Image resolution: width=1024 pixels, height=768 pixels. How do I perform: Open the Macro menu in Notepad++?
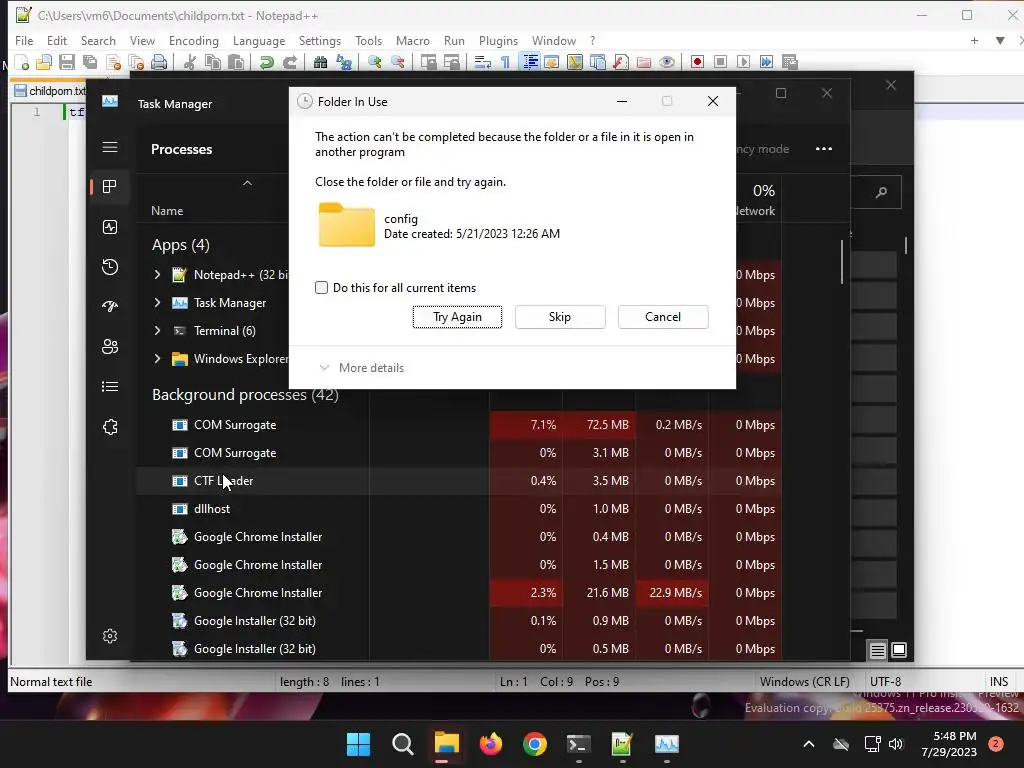coord(413,40)
